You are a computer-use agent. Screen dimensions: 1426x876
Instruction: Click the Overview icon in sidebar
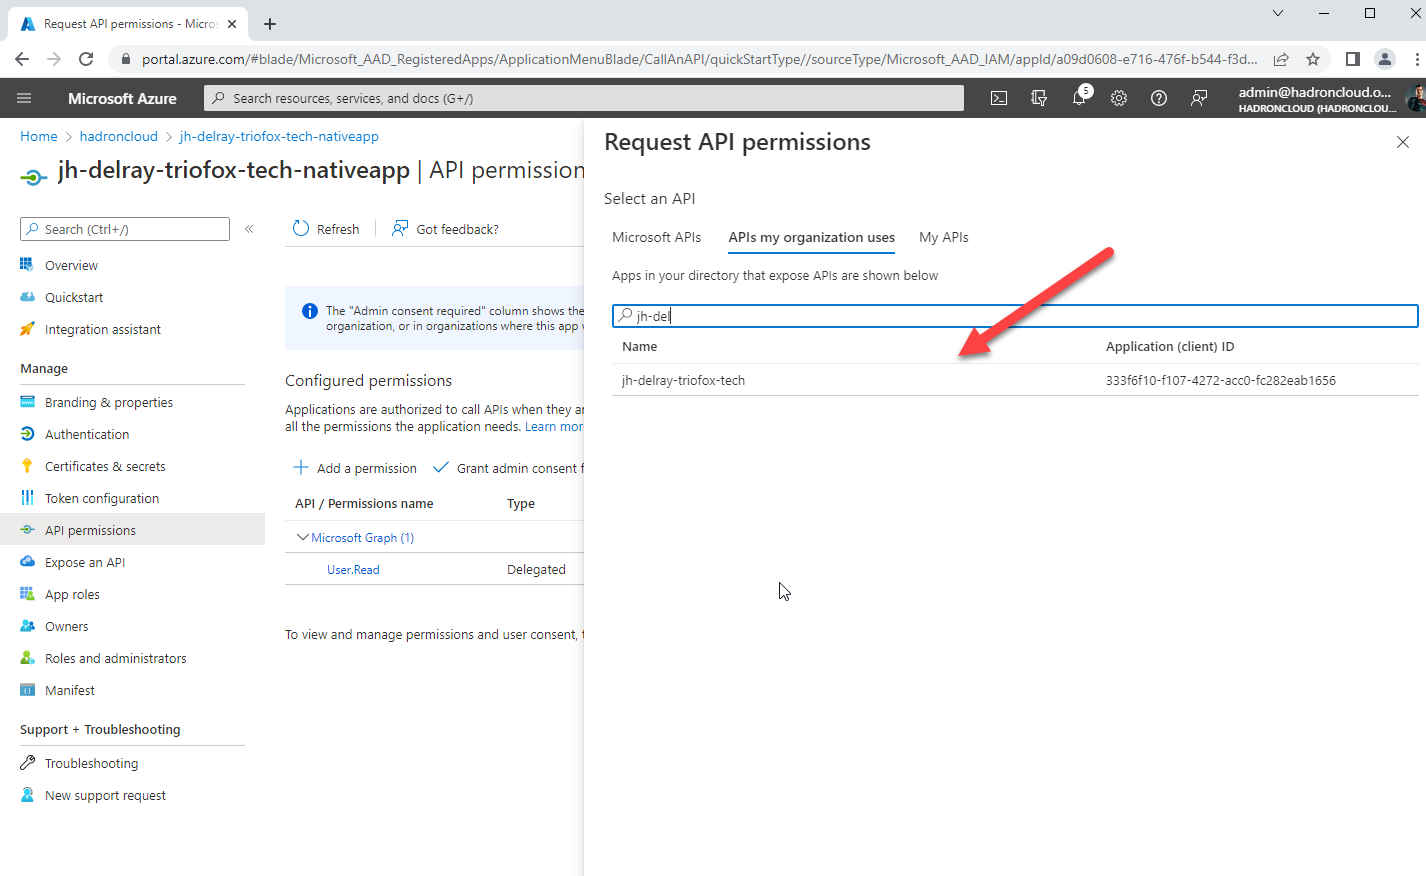coord(27,265)
